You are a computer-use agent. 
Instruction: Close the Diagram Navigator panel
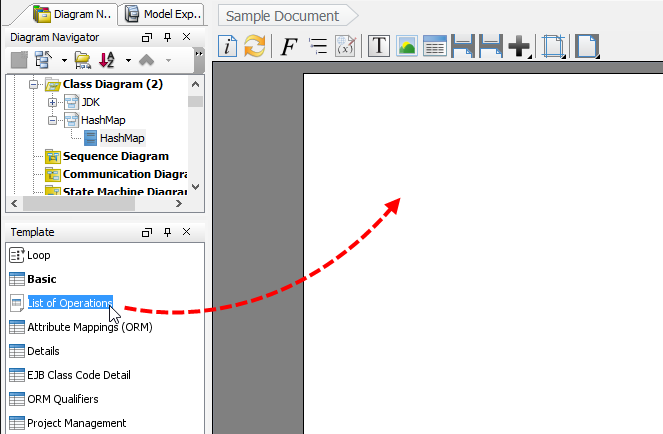[x=186, y=37]
